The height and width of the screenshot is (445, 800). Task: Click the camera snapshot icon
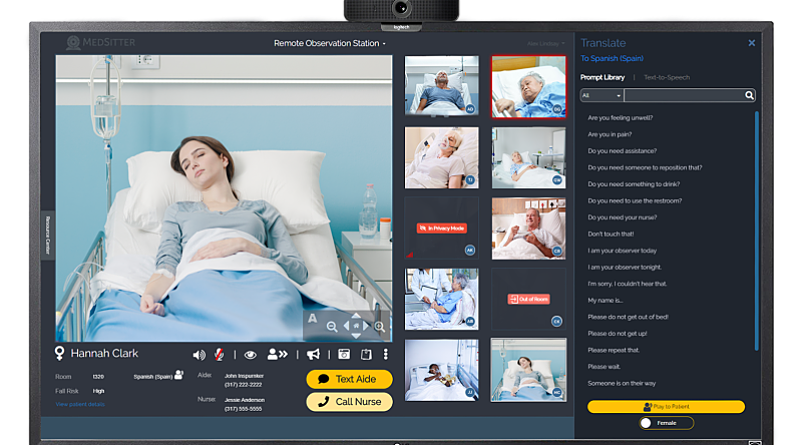click(344, 354)
